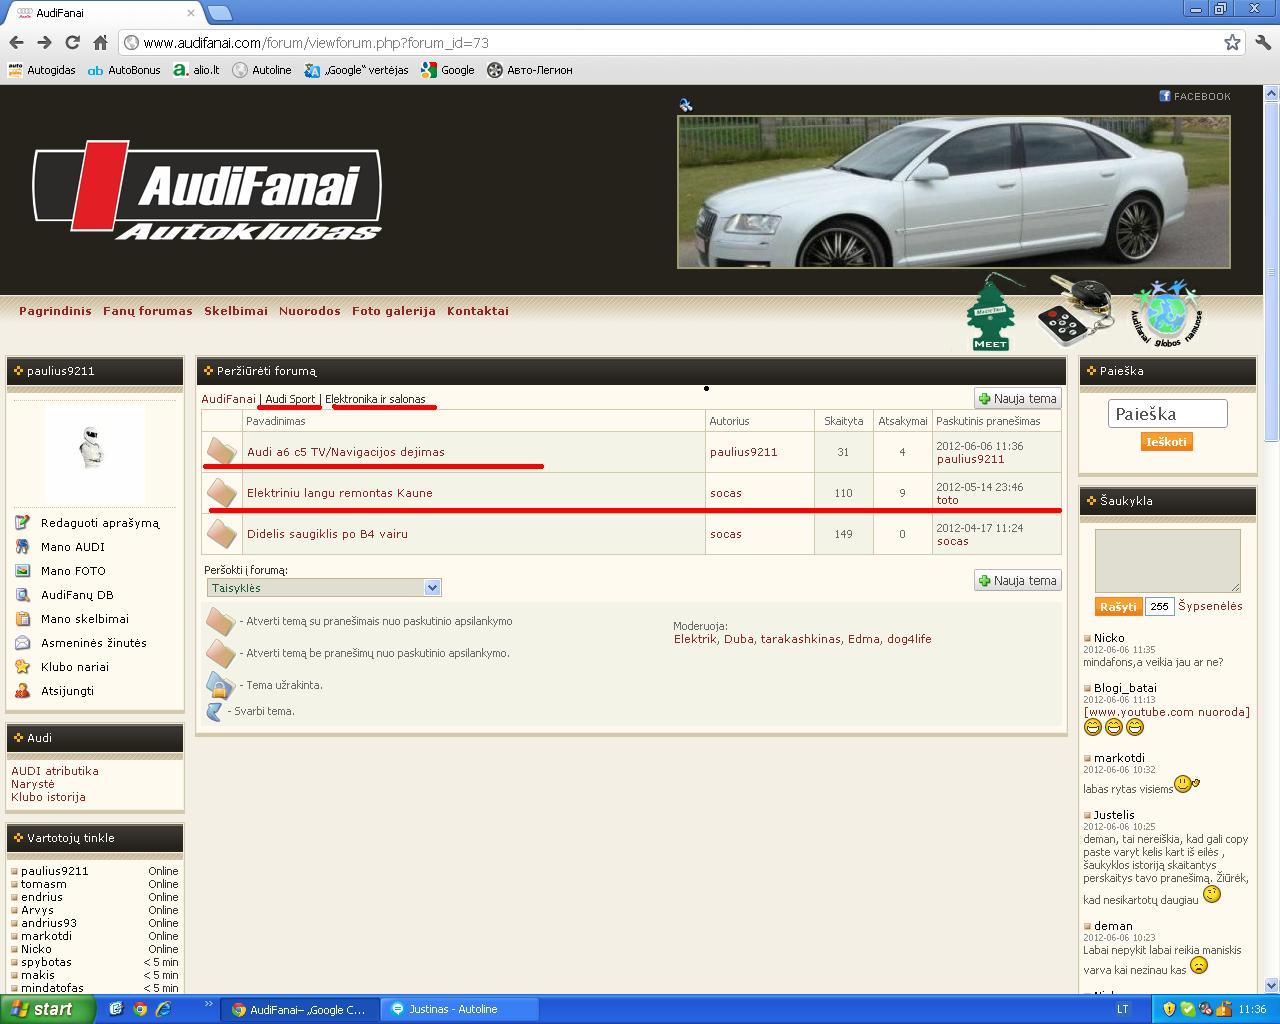
Task: Click top Nauja tema button
Action: [1017, 398]
